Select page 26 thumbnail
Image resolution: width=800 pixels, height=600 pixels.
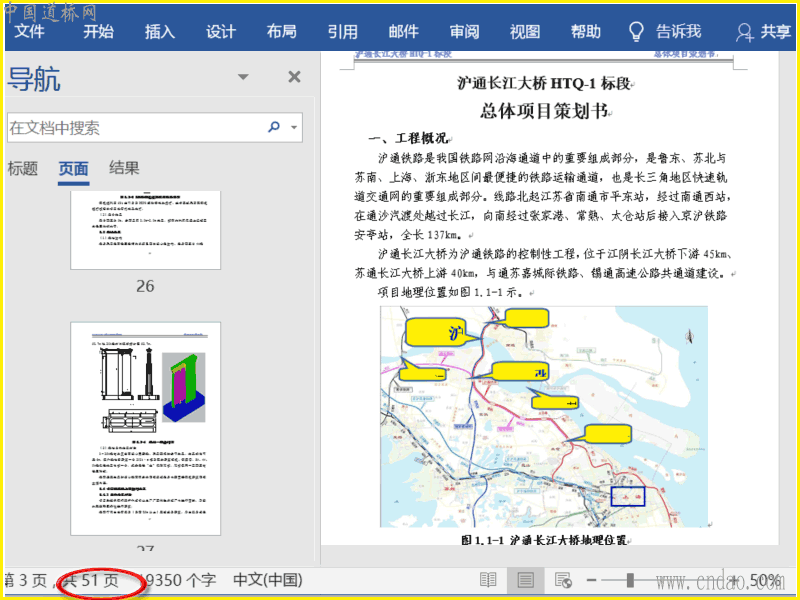click(145, 229)
